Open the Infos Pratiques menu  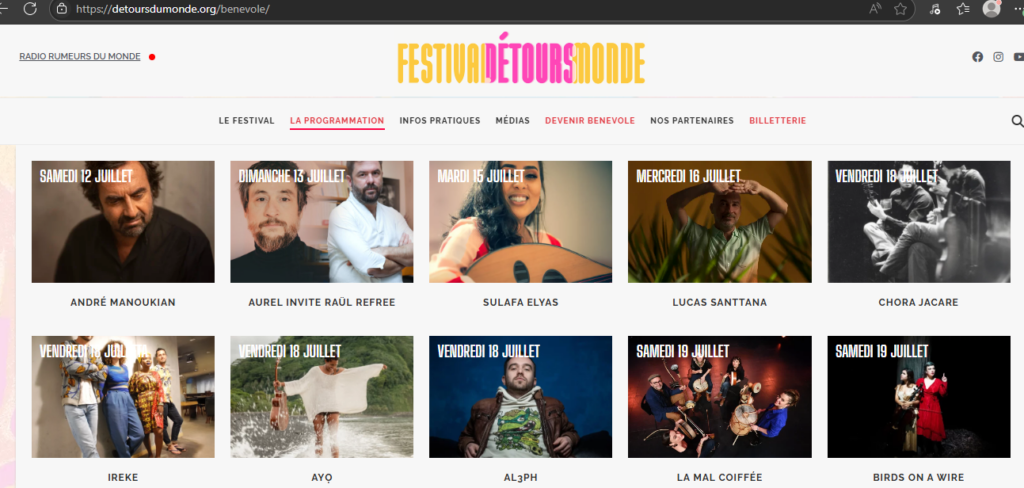click(440, 121)
